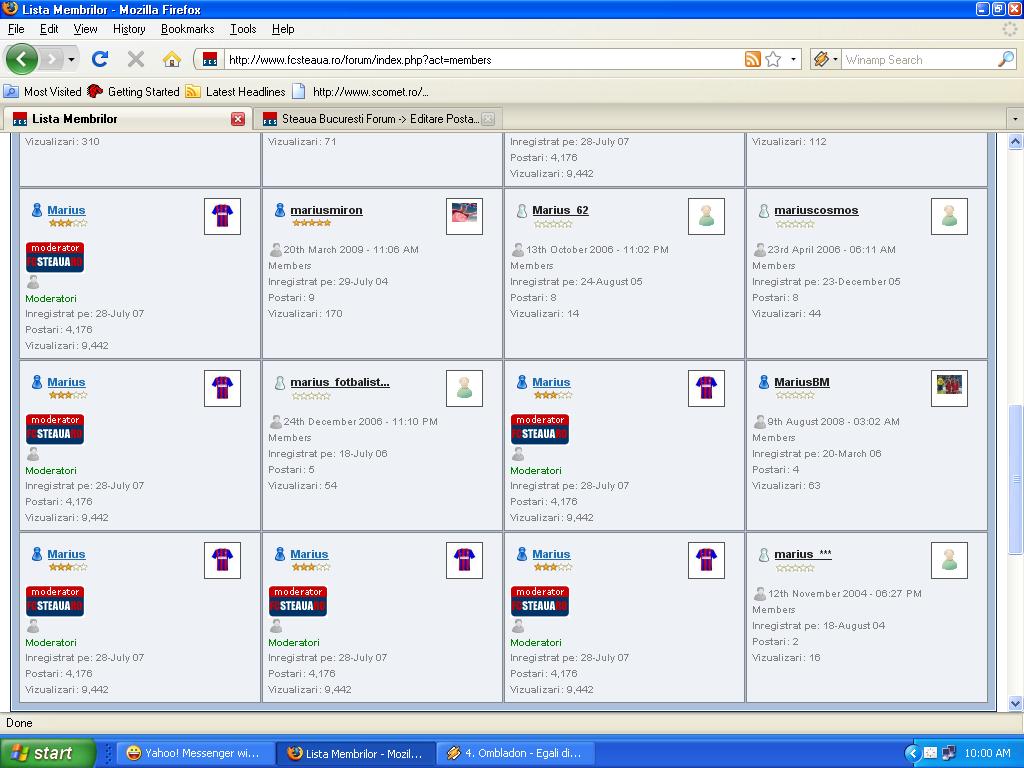The height and width of the screenshot is (768, 1024).
Task: Expand the search engine selector dropdown
Action: [826, 60]
